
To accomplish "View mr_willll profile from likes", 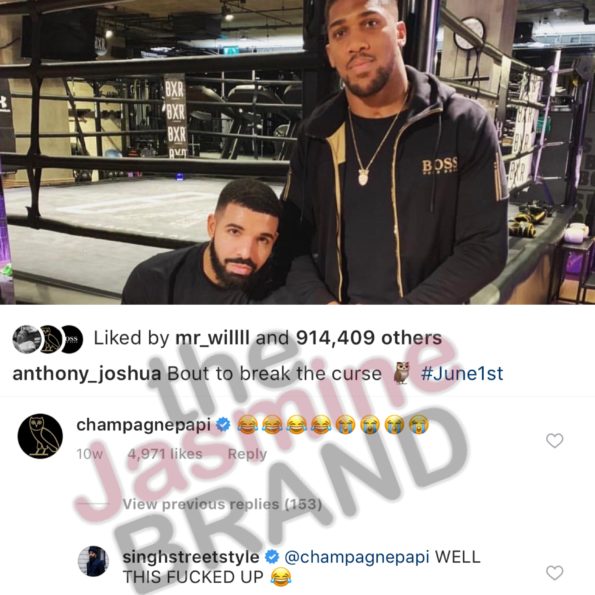I will click(212, 338).
